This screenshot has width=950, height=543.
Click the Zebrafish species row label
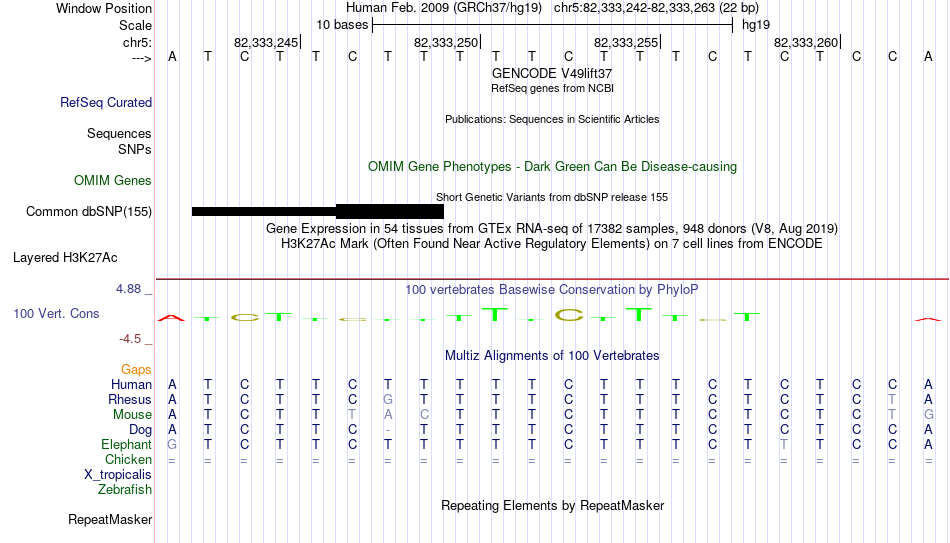(x=125, y=489)
